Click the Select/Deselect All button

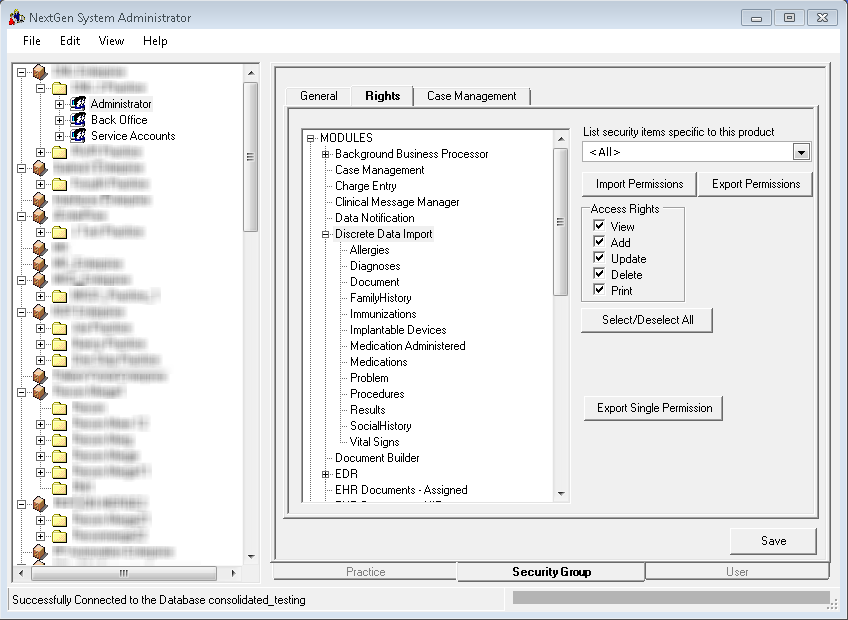pyautogui.click(x=647, y=320)
